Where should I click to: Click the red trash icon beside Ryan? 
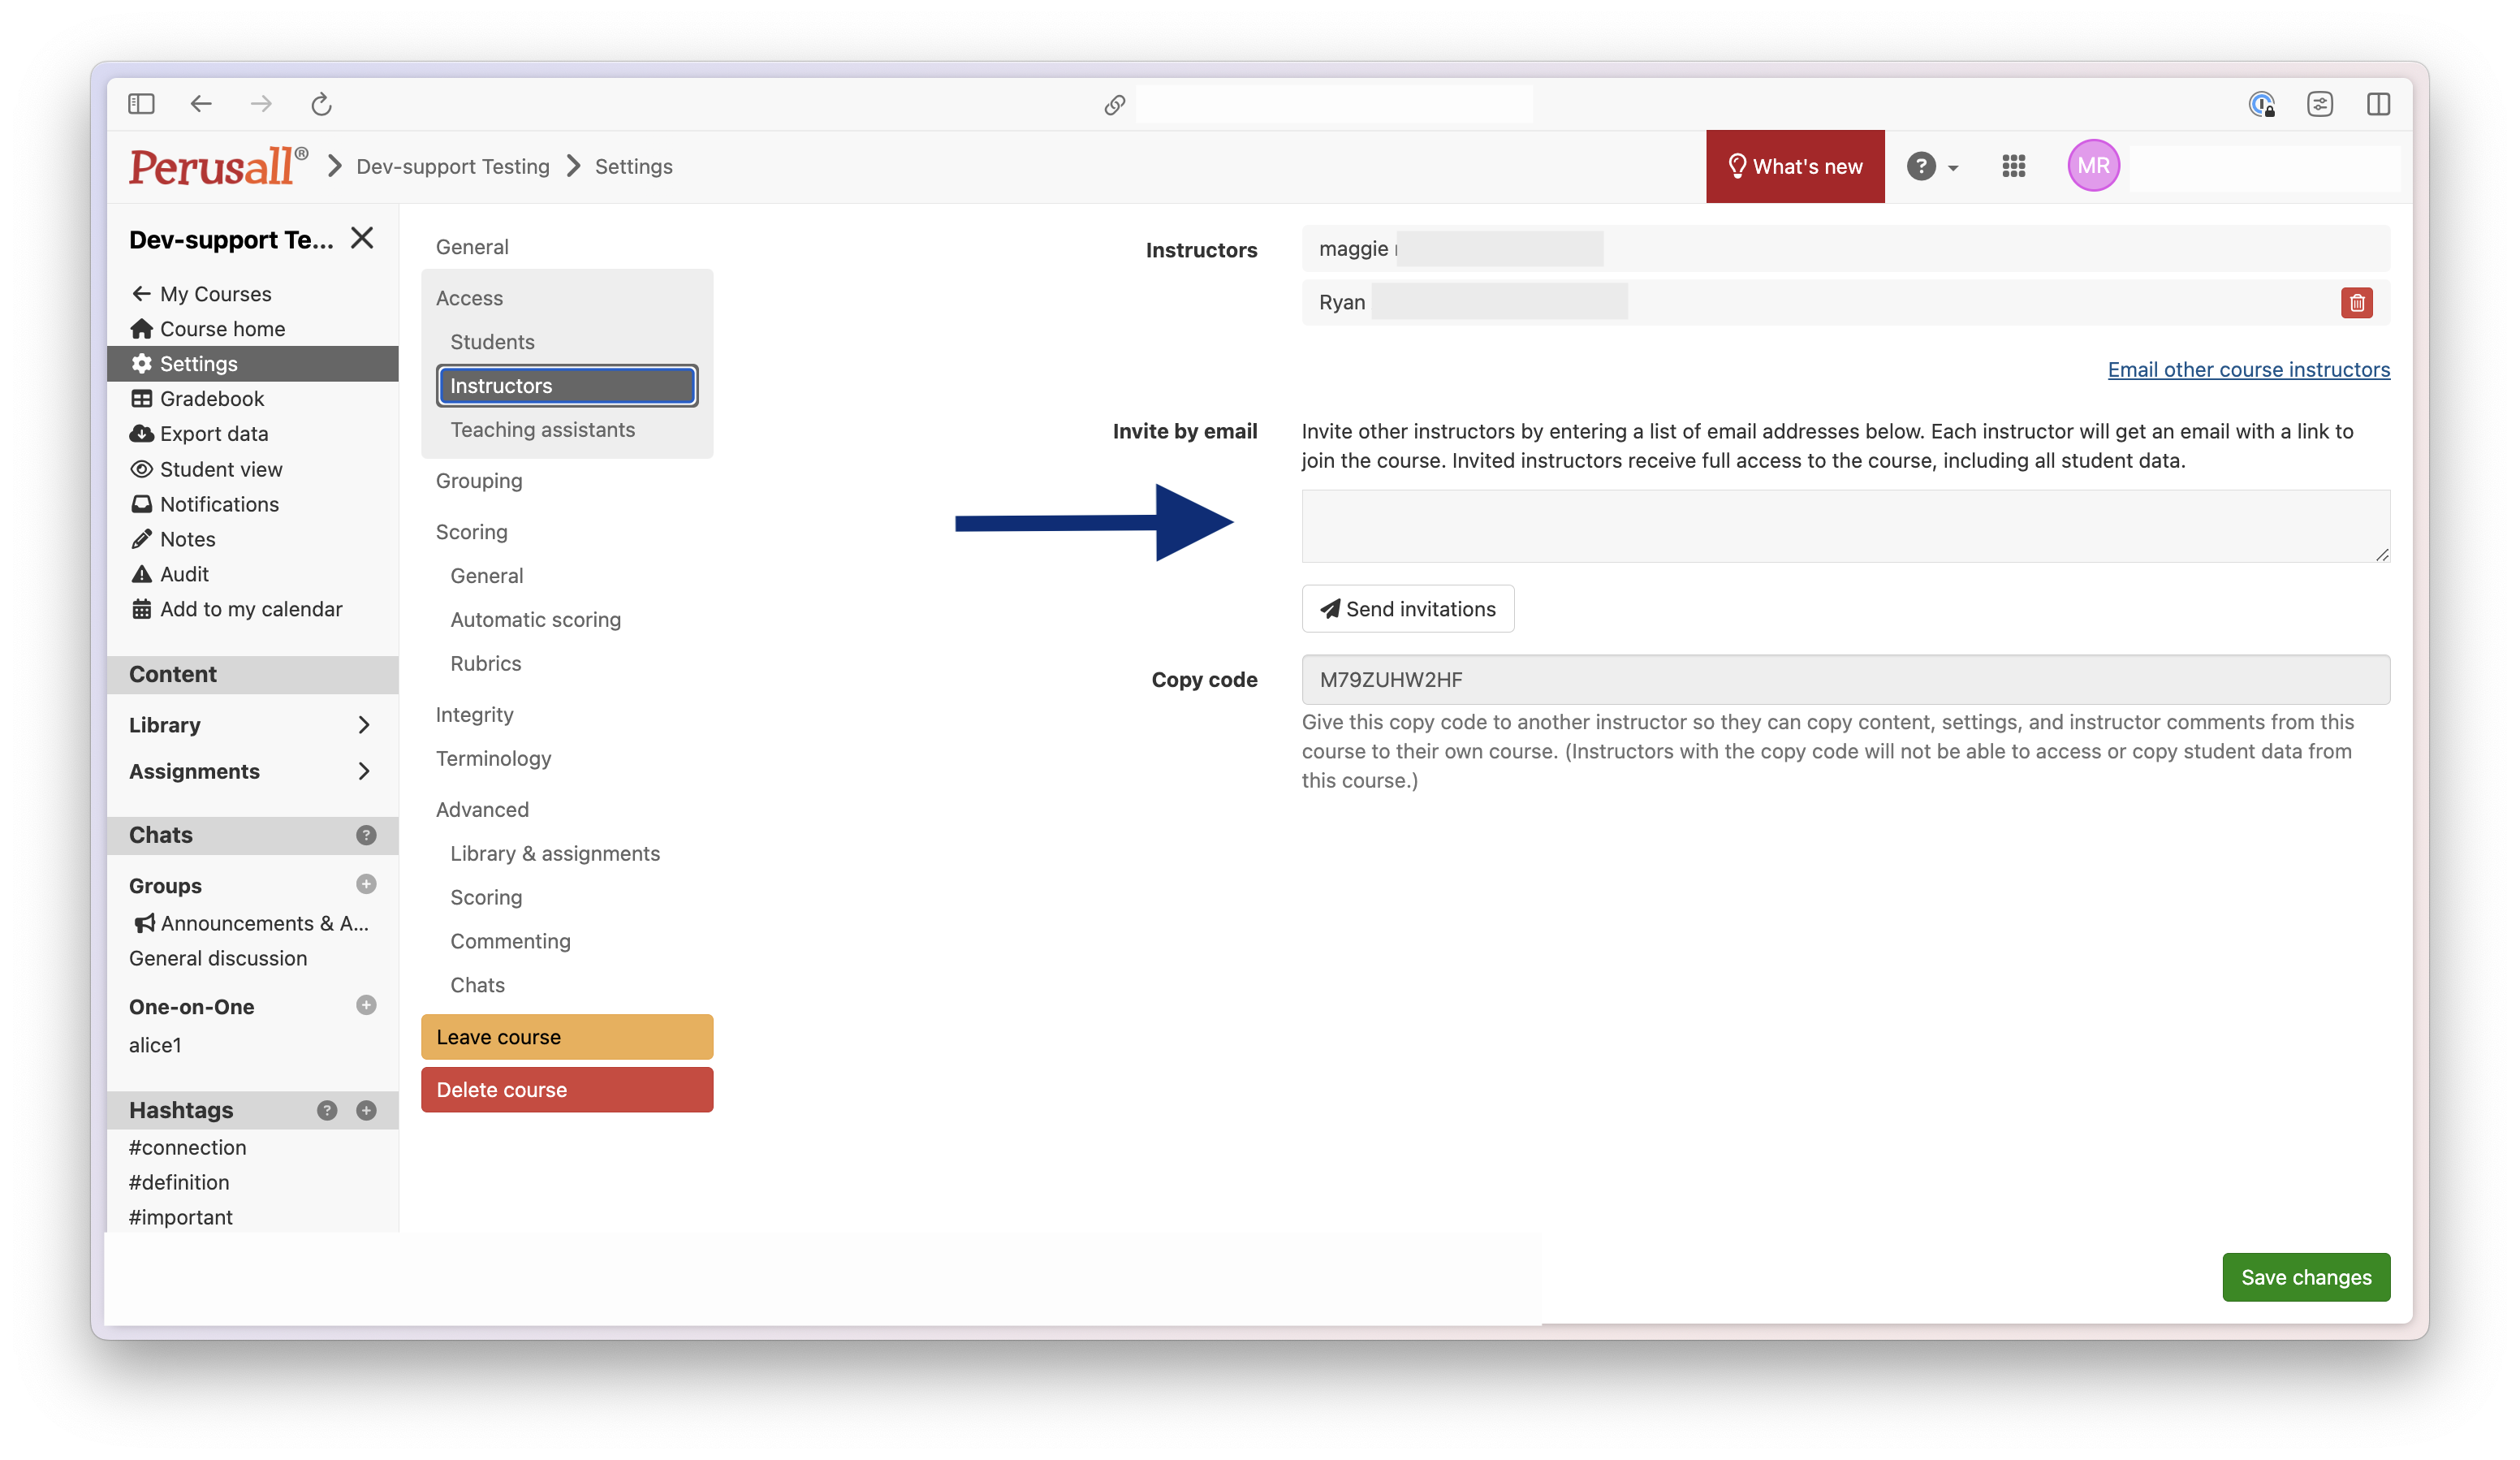coord(2356,303)
